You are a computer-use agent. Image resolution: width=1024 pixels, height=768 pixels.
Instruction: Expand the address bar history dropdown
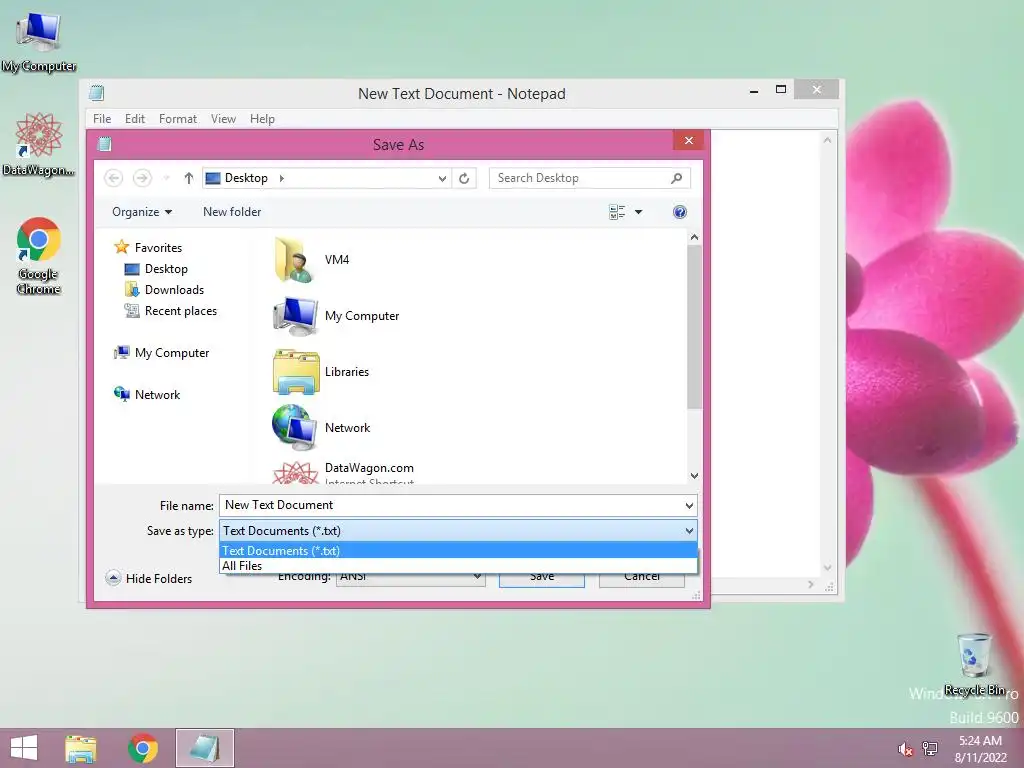tap(442, 178)
